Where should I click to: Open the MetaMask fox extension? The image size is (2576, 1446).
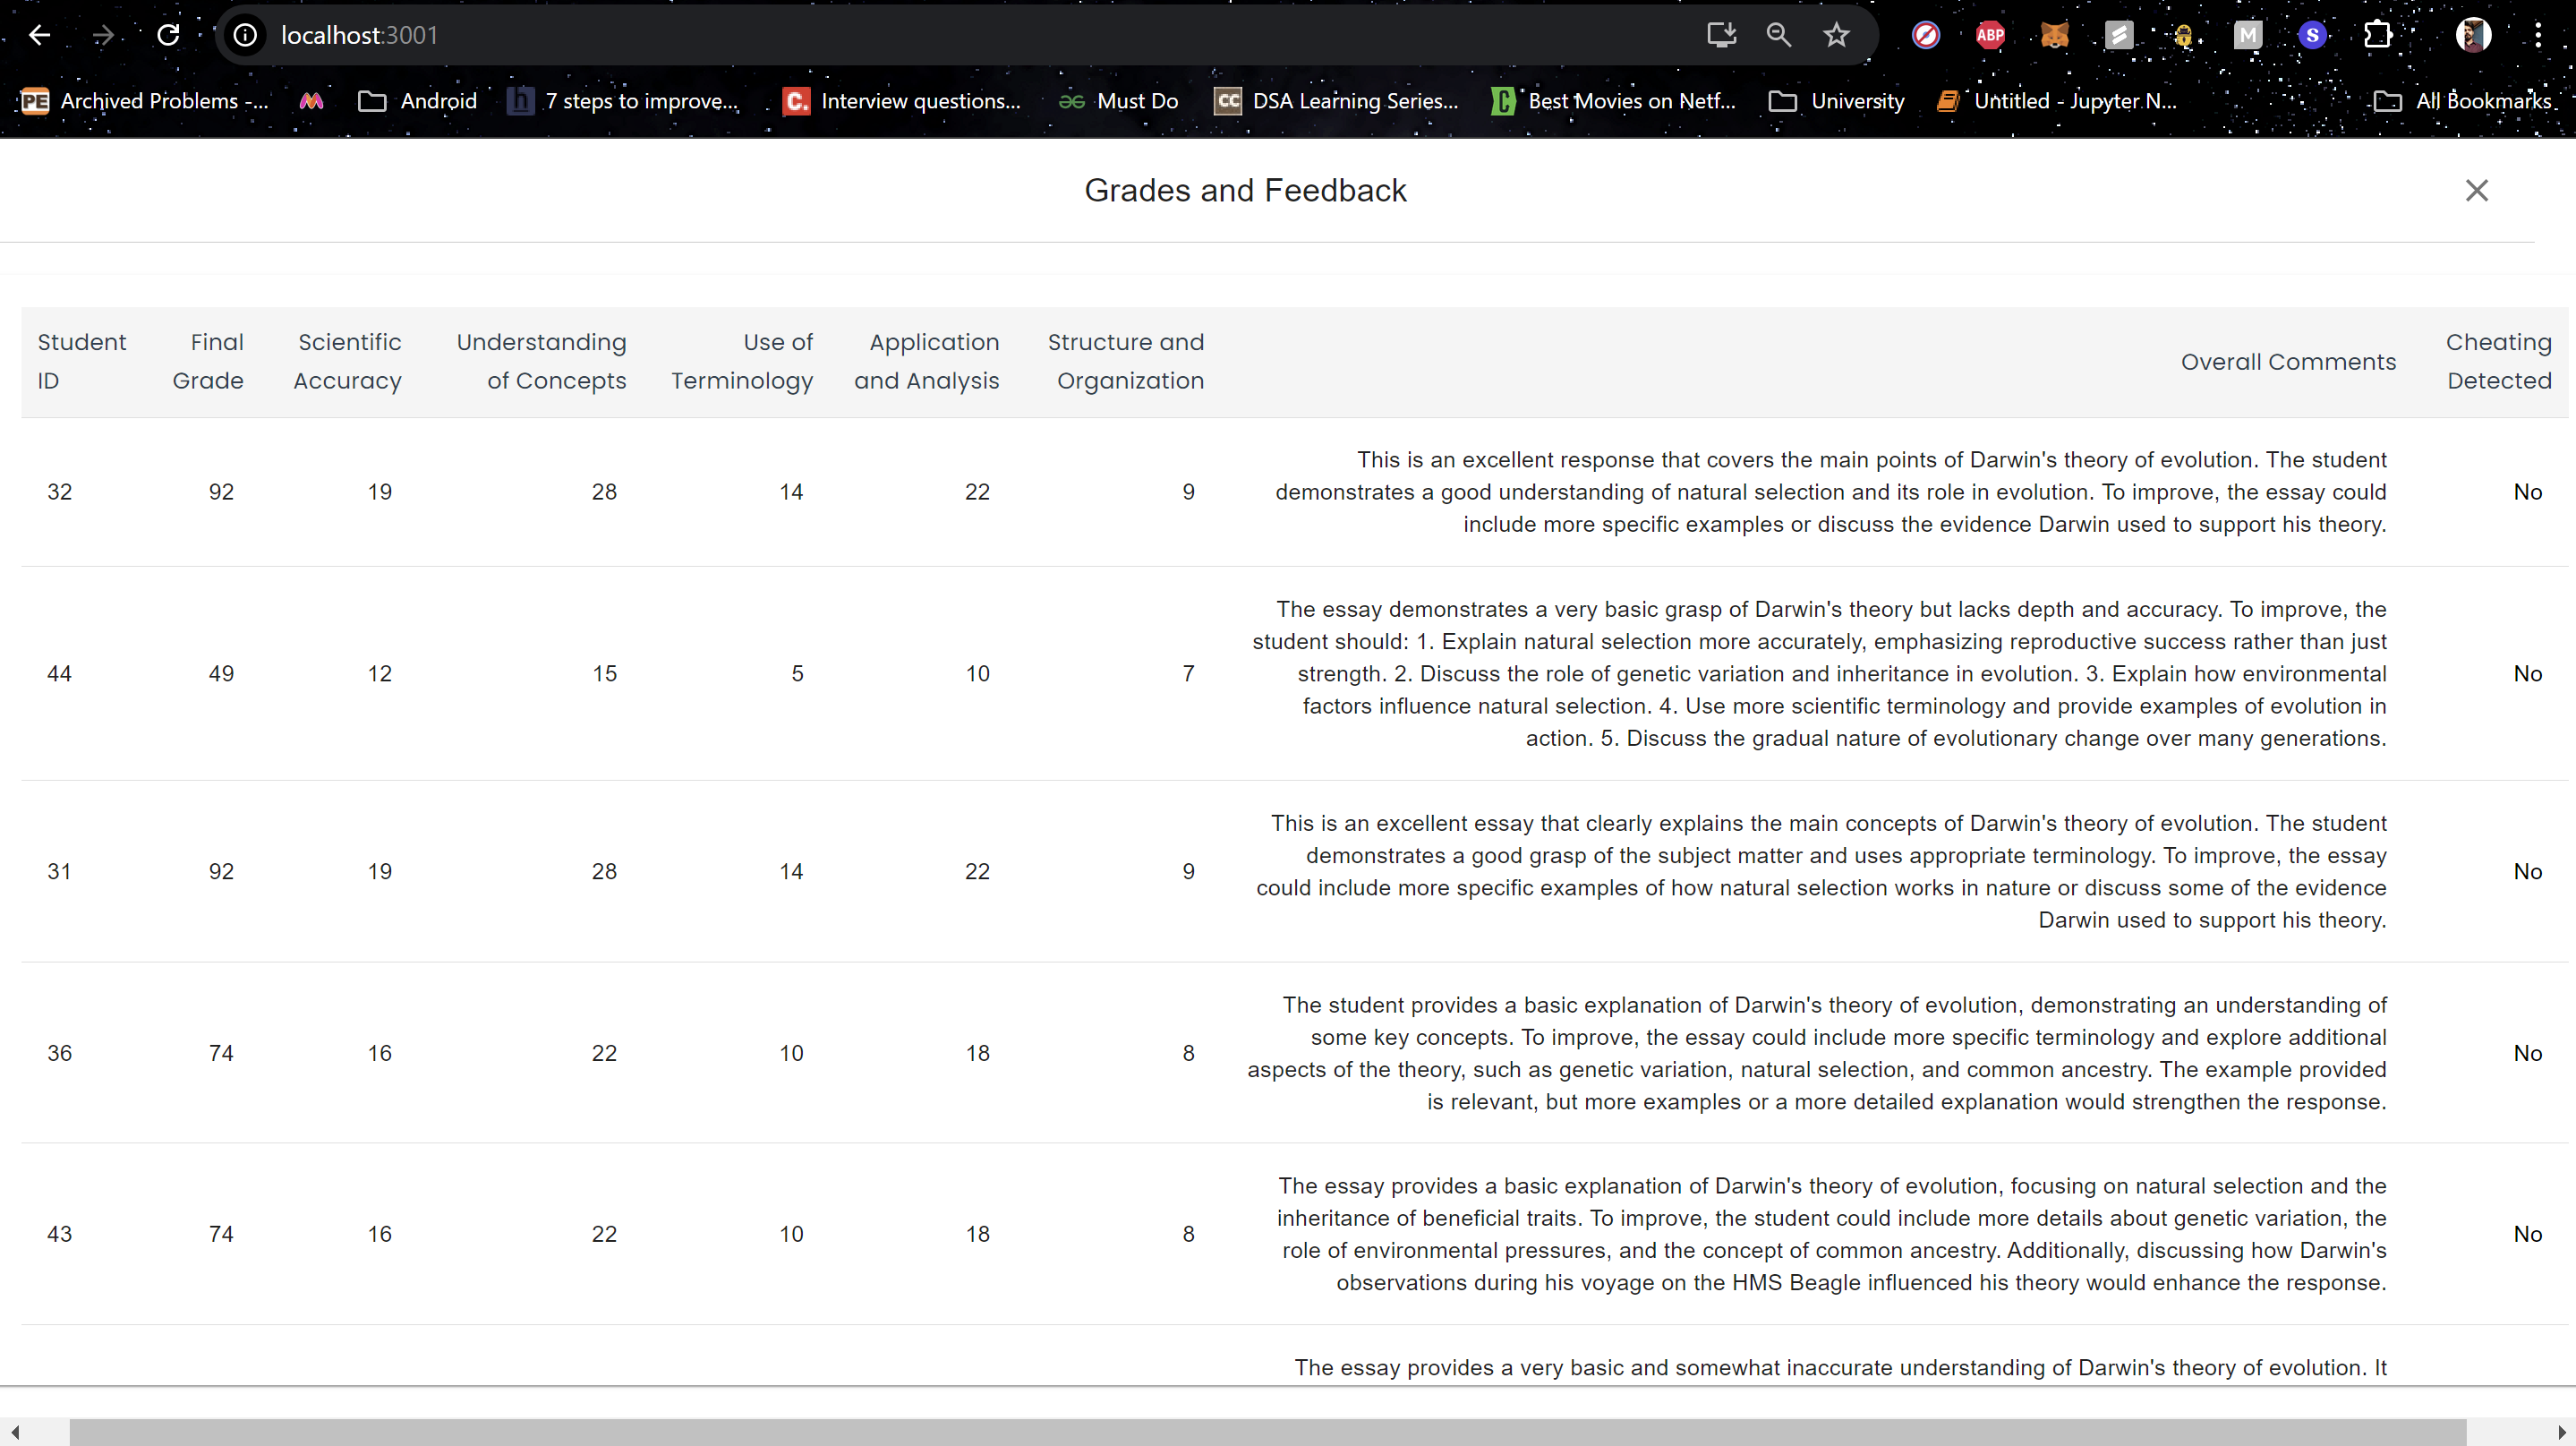click(x=2054, y=35)
